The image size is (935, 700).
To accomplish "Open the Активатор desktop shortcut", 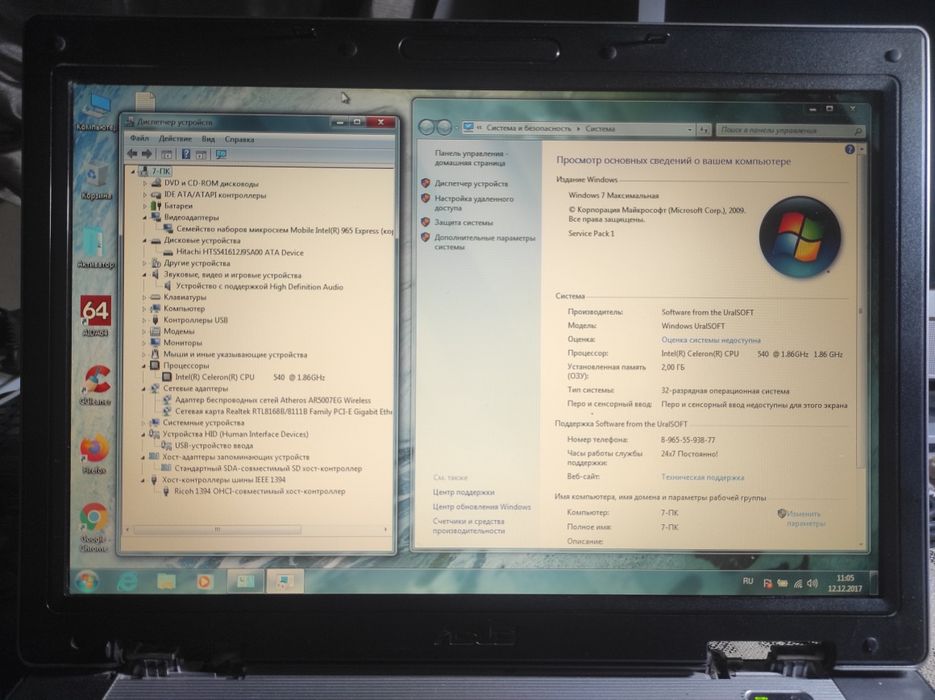I will [95, 247].
